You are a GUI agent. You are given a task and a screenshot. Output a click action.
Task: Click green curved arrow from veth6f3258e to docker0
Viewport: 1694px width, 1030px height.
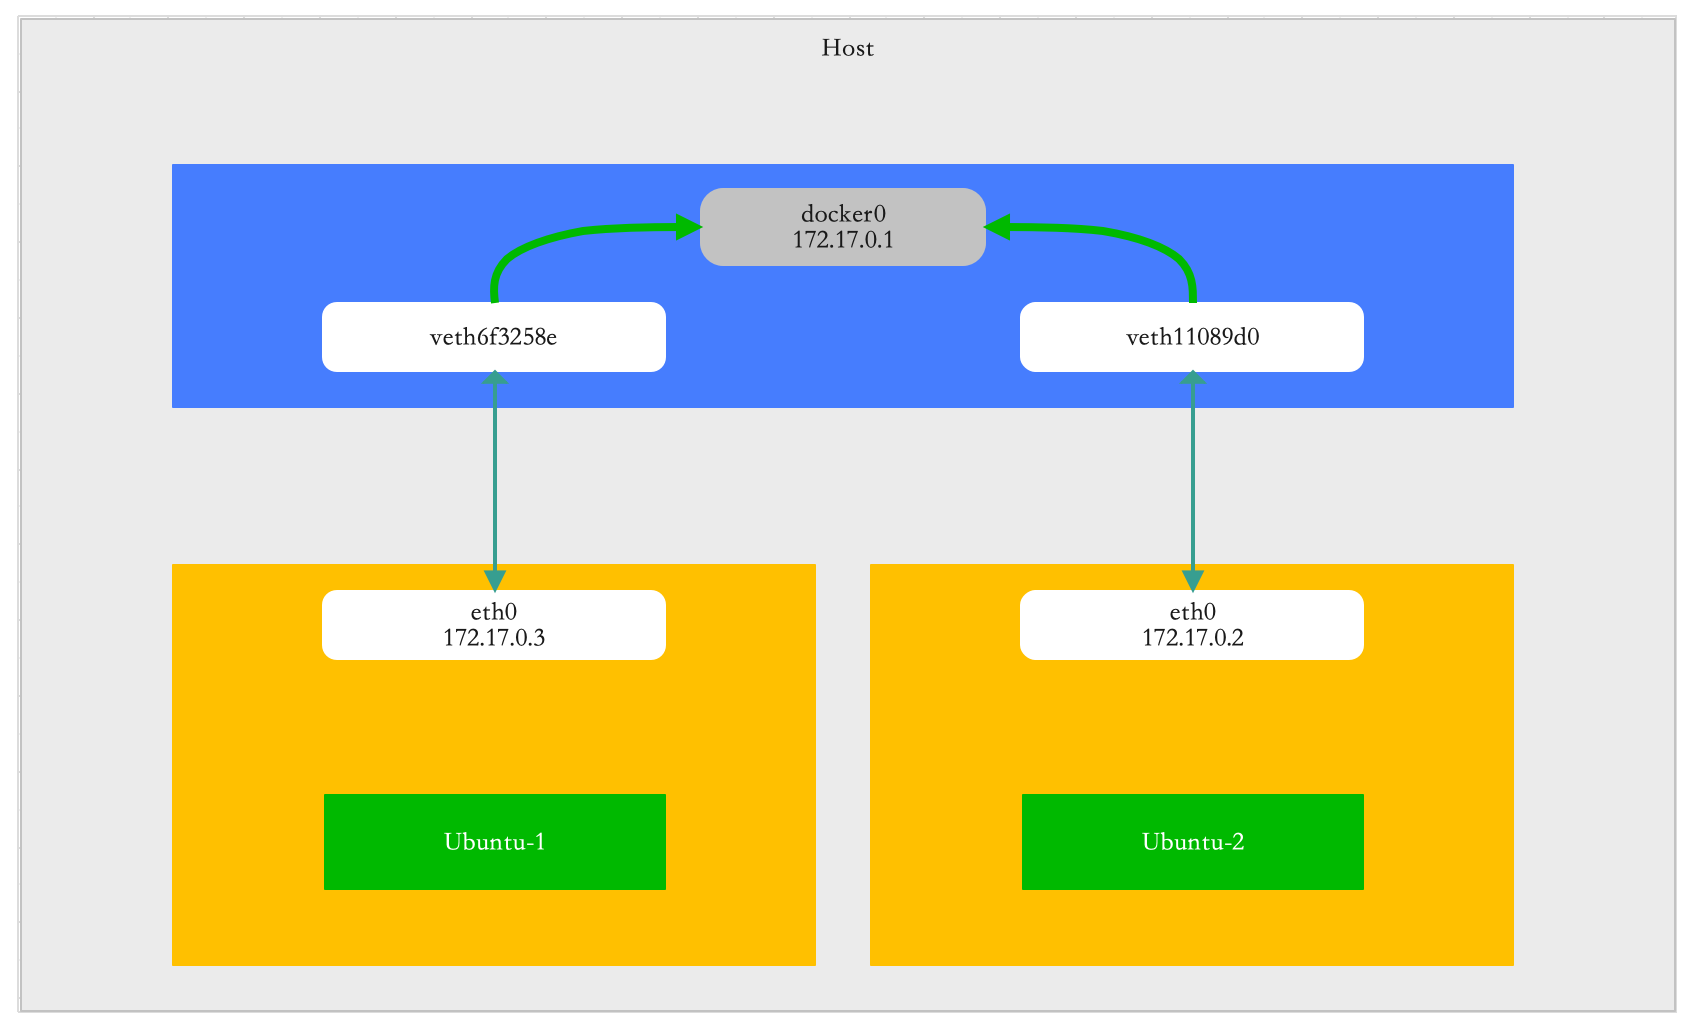click(540, 240)
